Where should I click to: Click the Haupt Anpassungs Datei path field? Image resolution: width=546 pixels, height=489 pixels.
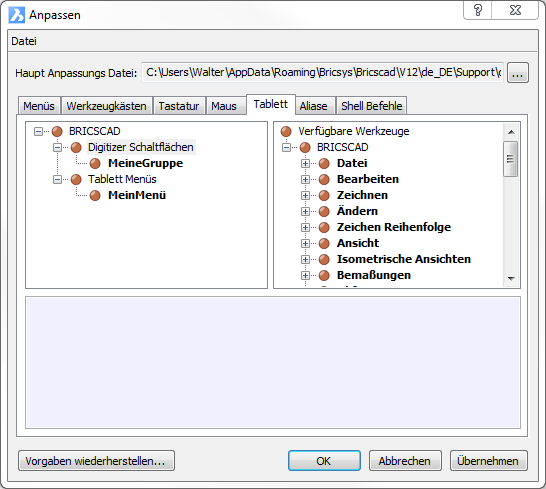click(x=322, y=72)
